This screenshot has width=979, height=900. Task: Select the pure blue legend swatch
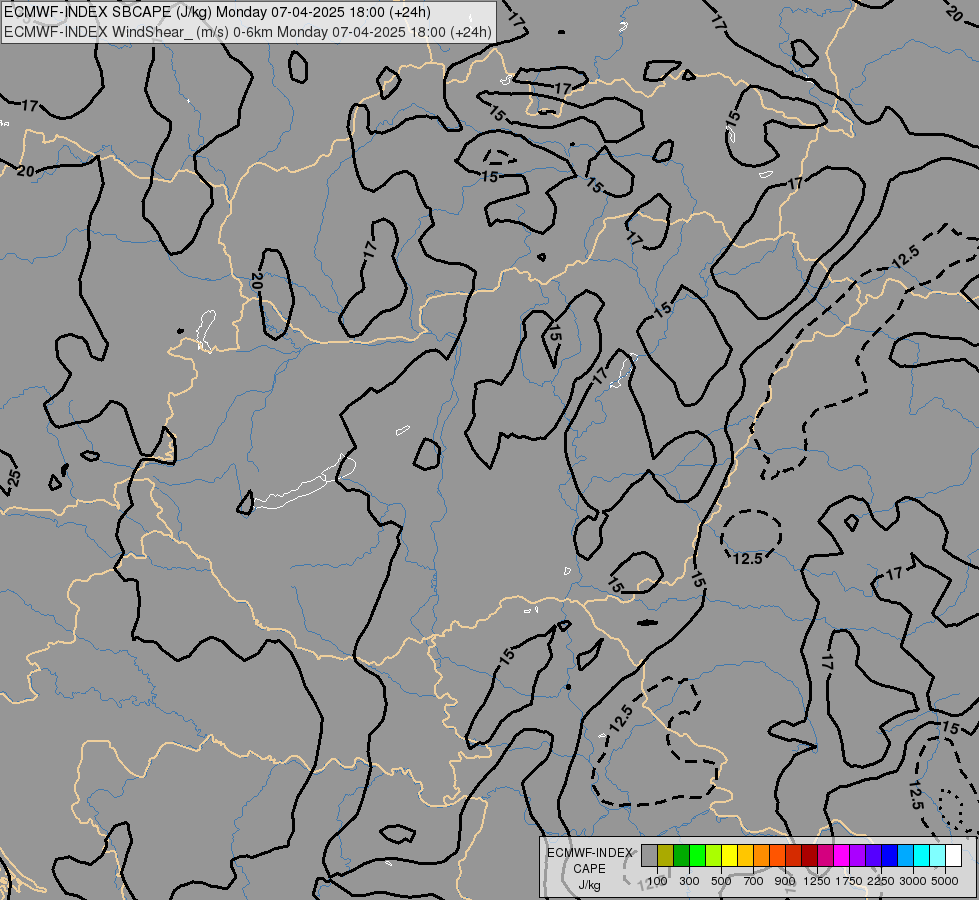[889, 855]
